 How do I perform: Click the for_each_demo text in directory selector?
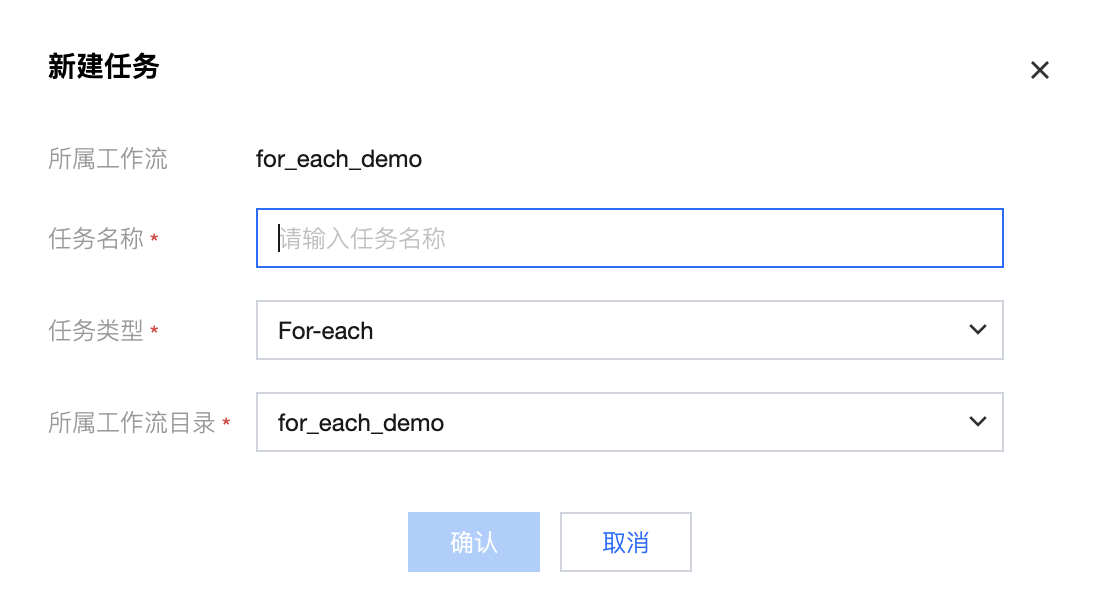tap(361, 423)
